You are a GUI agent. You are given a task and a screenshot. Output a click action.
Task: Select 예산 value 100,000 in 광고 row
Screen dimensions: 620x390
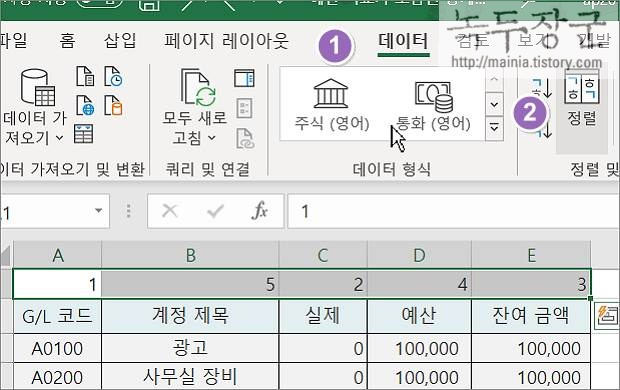(419, 348)
